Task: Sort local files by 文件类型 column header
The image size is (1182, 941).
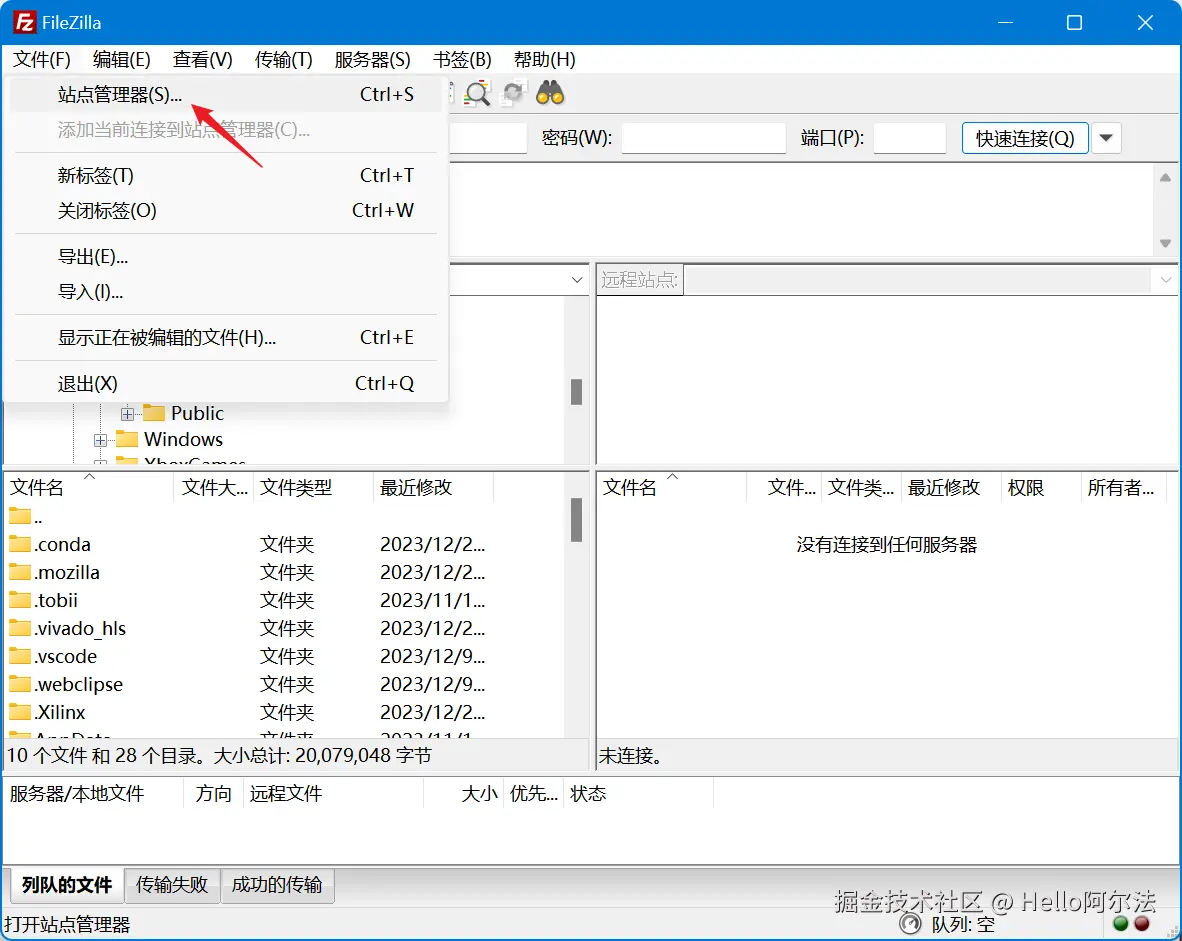Action: point(313,487)
